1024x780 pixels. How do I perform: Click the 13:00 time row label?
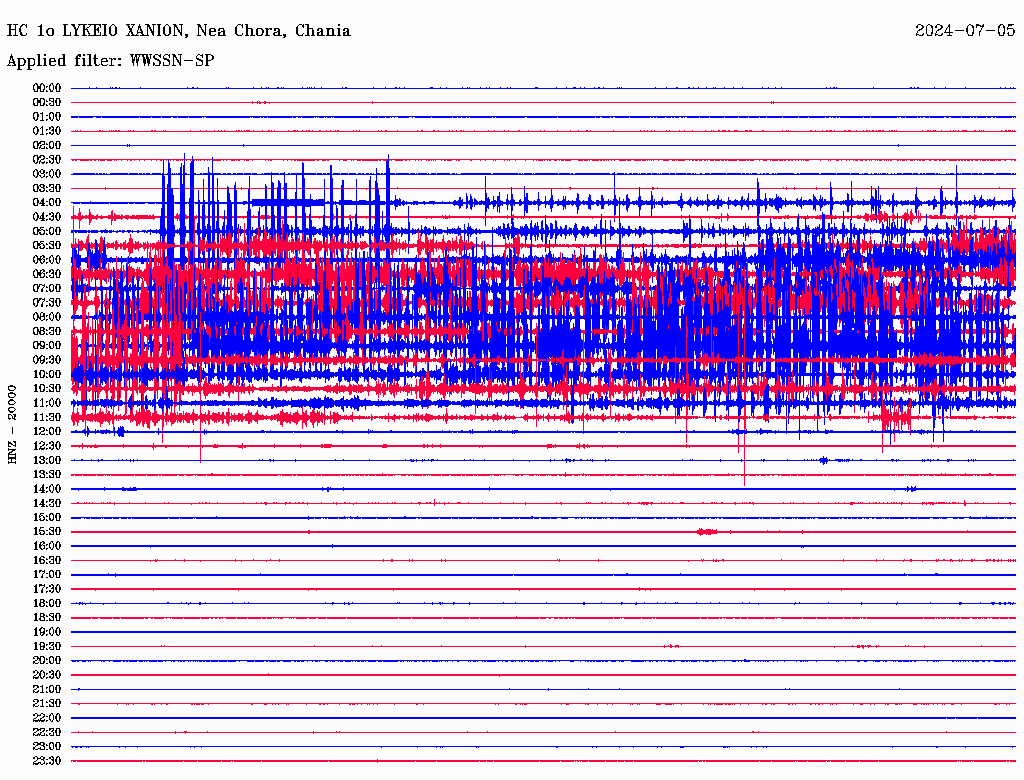(47, 460)
